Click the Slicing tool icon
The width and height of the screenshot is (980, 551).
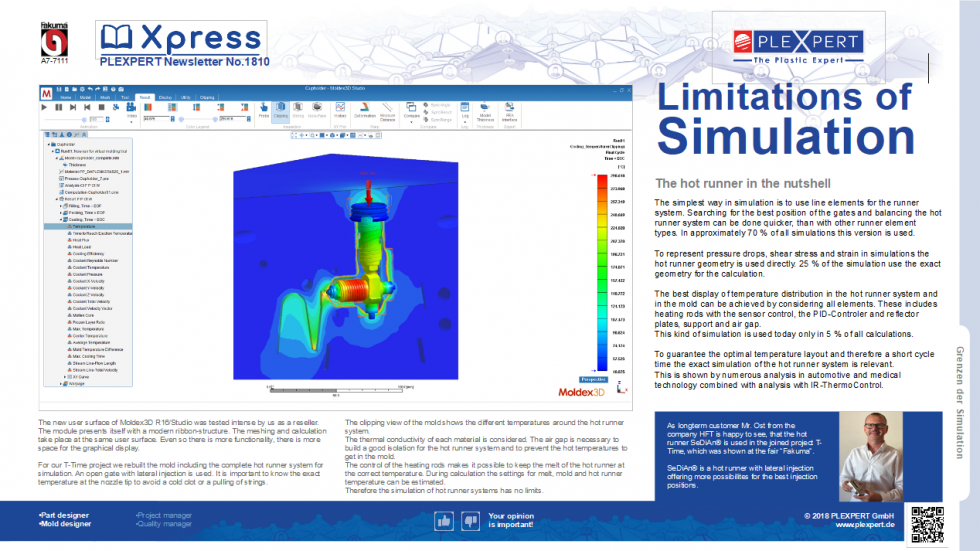(297, 108)
